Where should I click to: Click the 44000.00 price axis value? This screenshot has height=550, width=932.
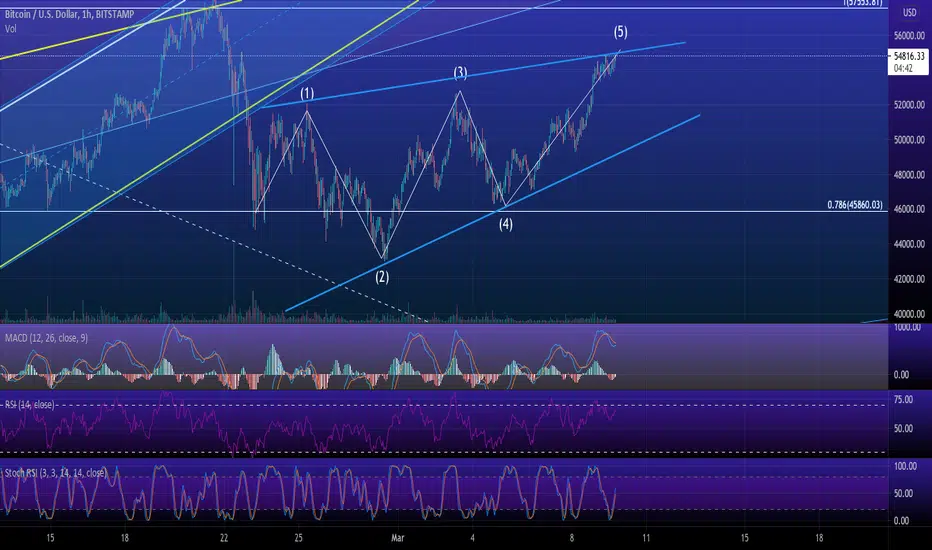coord(909,244)
